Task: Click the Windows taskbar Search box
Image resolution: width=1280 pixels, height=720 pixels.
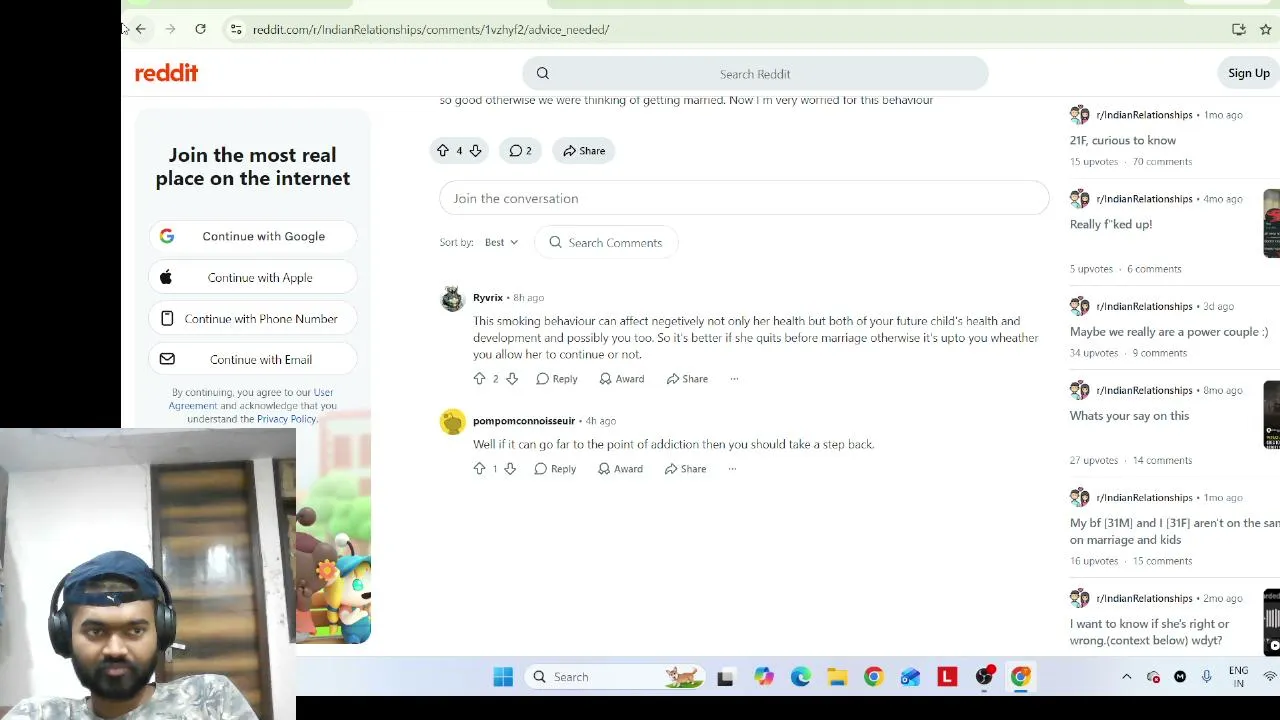Action: 614,677
